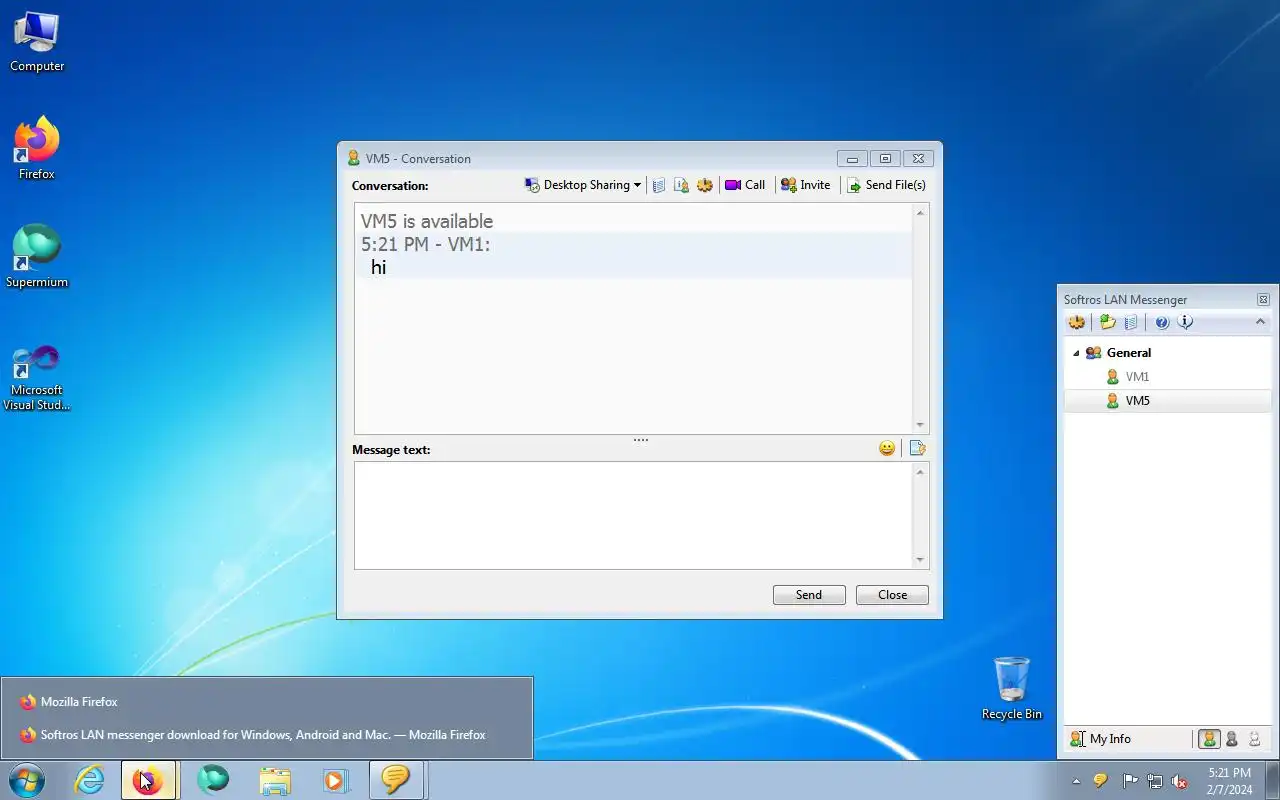Open settings gear icon in conversation toolbar
Viewport: 1280px width, 800px height.
pos(704,185)
